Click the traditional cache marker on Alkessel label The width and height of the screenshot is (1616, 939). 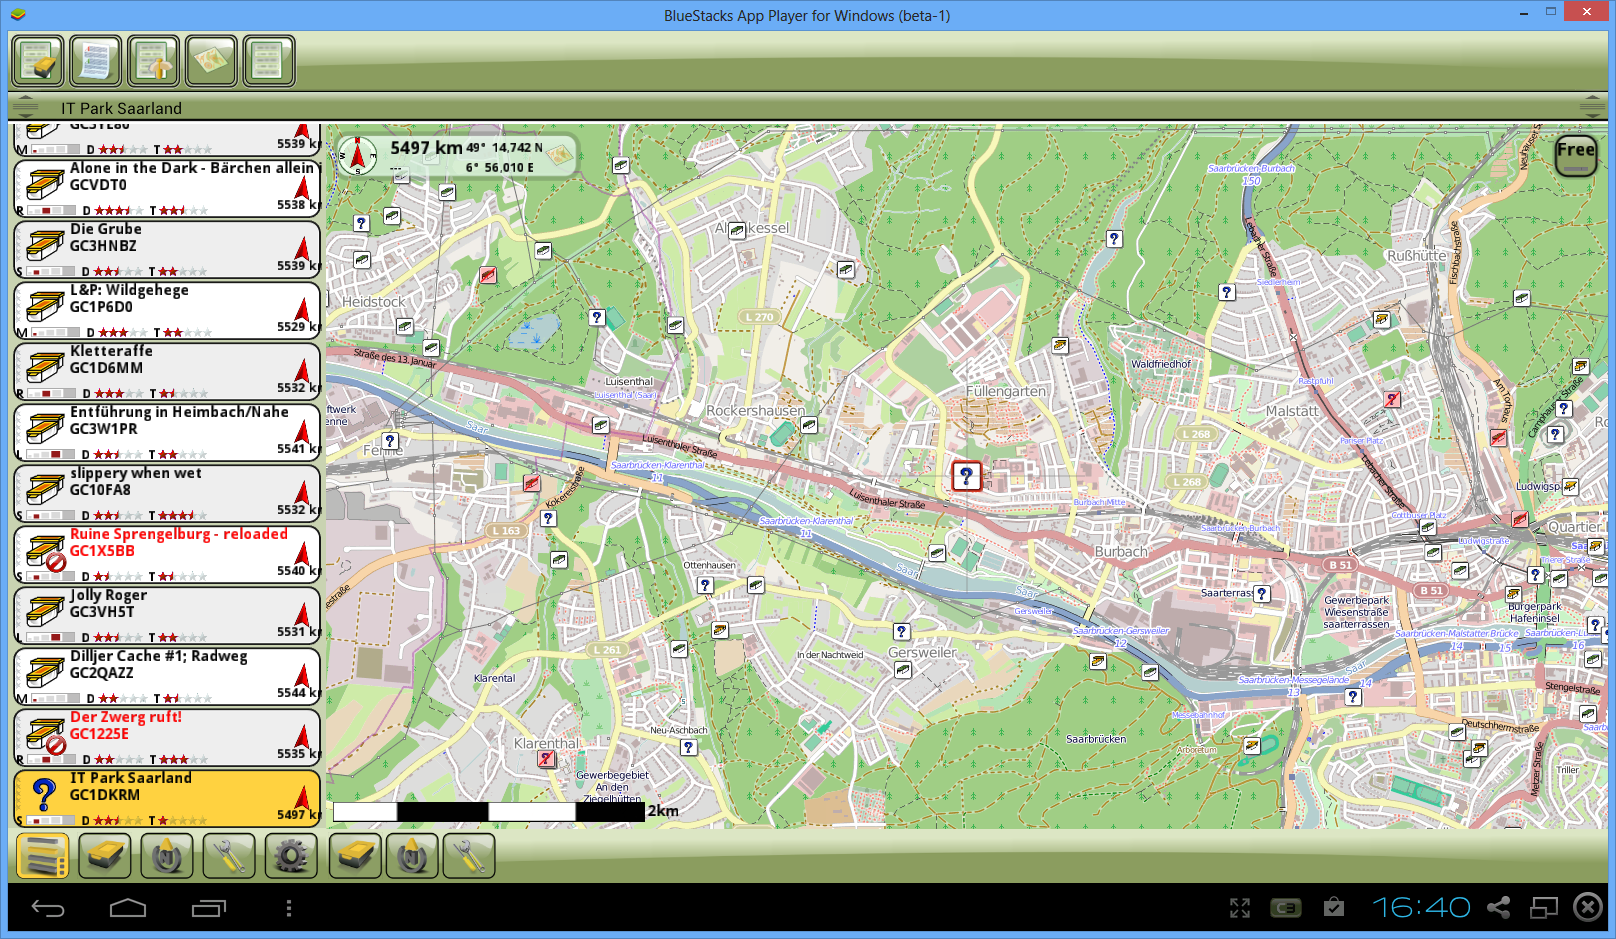(x=737, y=230)
